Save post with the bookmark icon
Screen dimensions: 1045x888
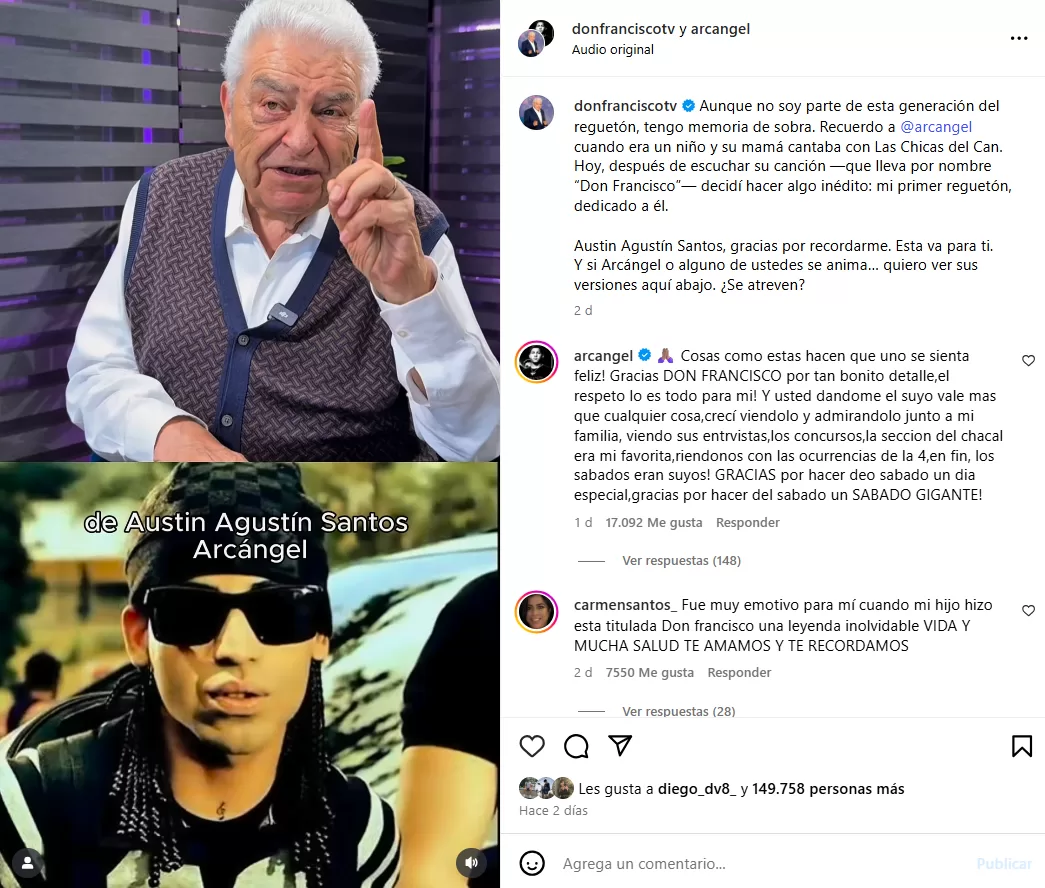tap(1022, 746)
